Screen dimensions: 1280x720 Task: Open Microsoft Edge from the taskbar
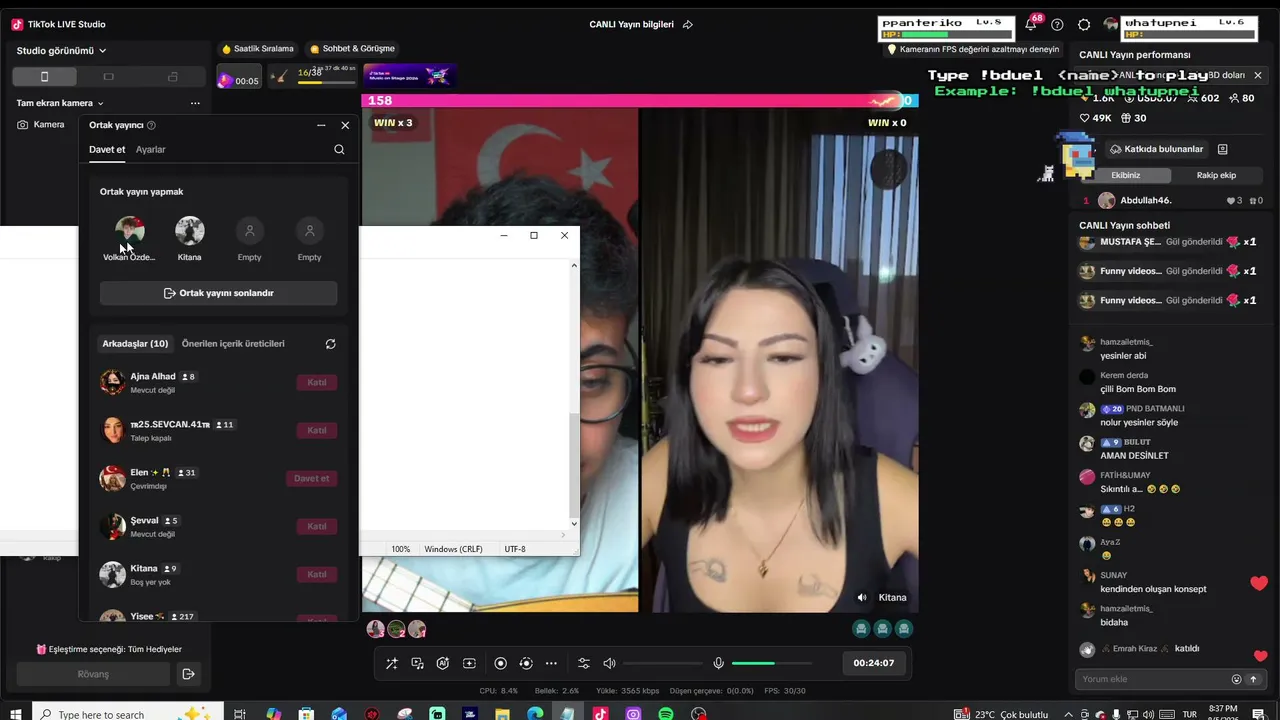tap(535, 714)
